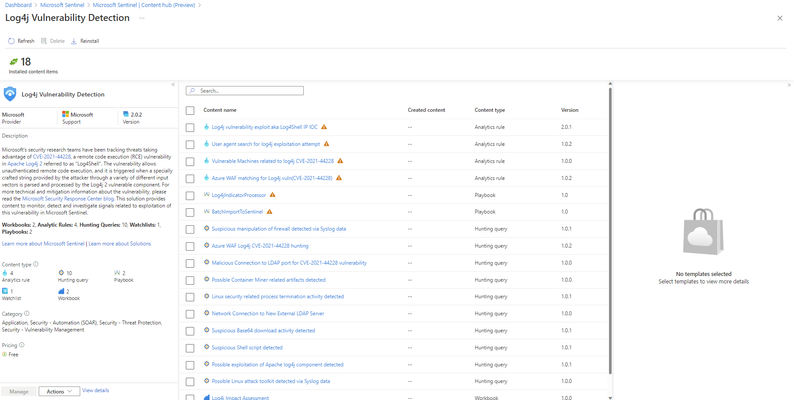Go to Content hub (Preview) breadcrumb
The height and width of the screenshot is (400, 794).
click(144, 5)
